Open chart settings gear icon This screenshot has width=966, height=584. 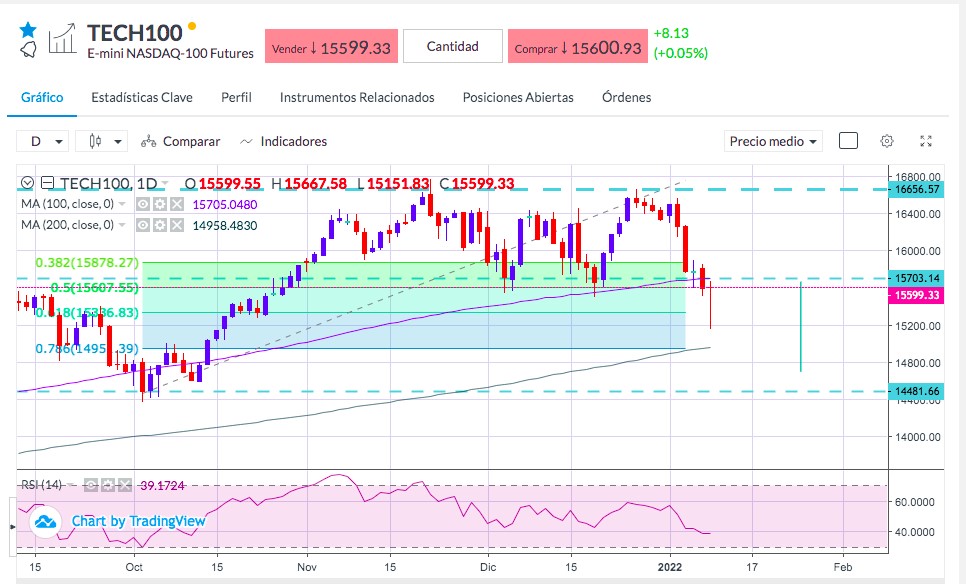[x=887, y=141]
